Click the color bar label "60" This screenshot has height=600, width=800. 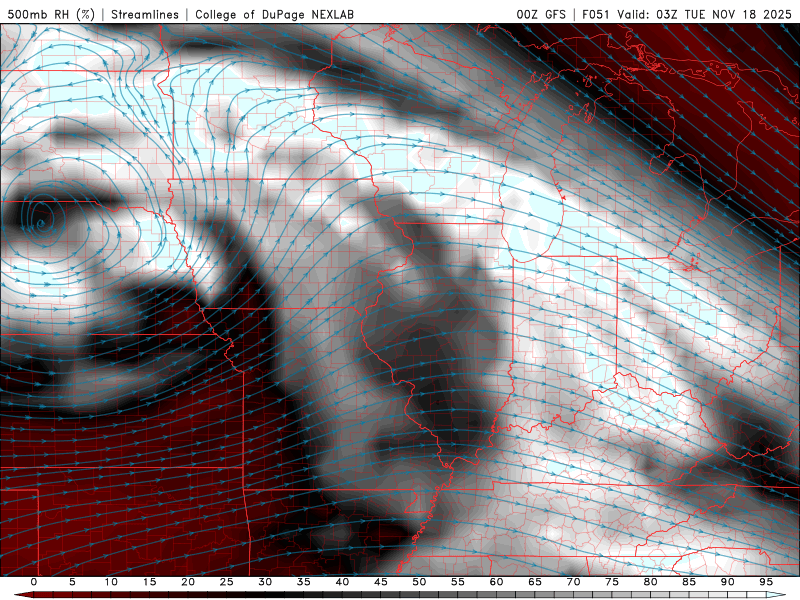click(496, 582)
